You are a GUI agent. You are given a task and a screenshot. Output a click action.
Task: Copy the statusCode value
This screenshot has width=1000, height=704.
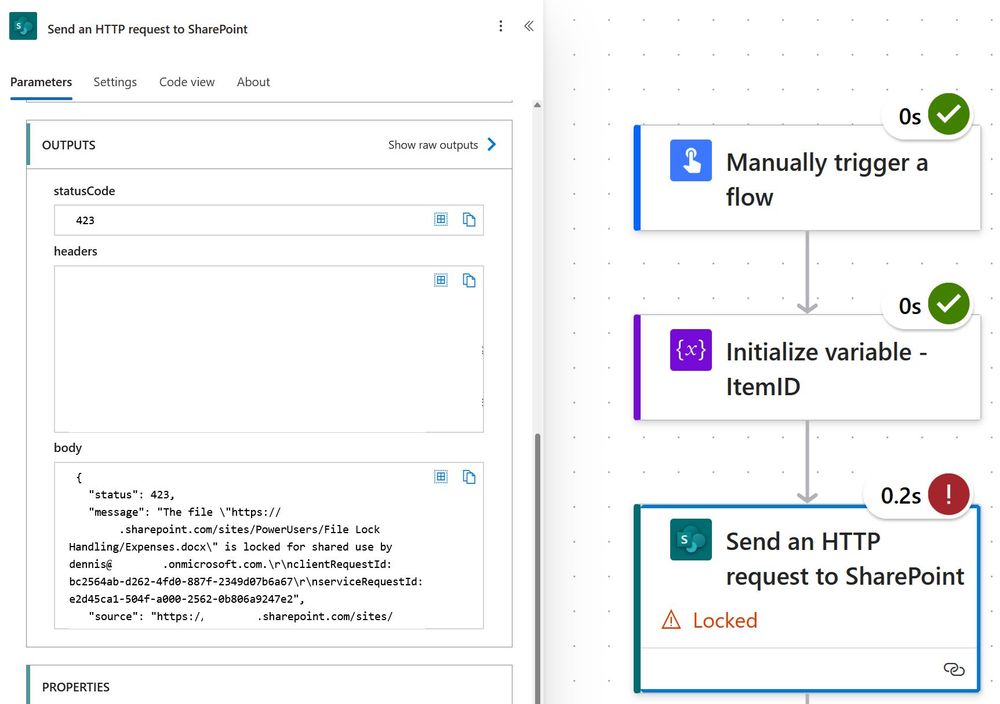[x=469, y=219]
